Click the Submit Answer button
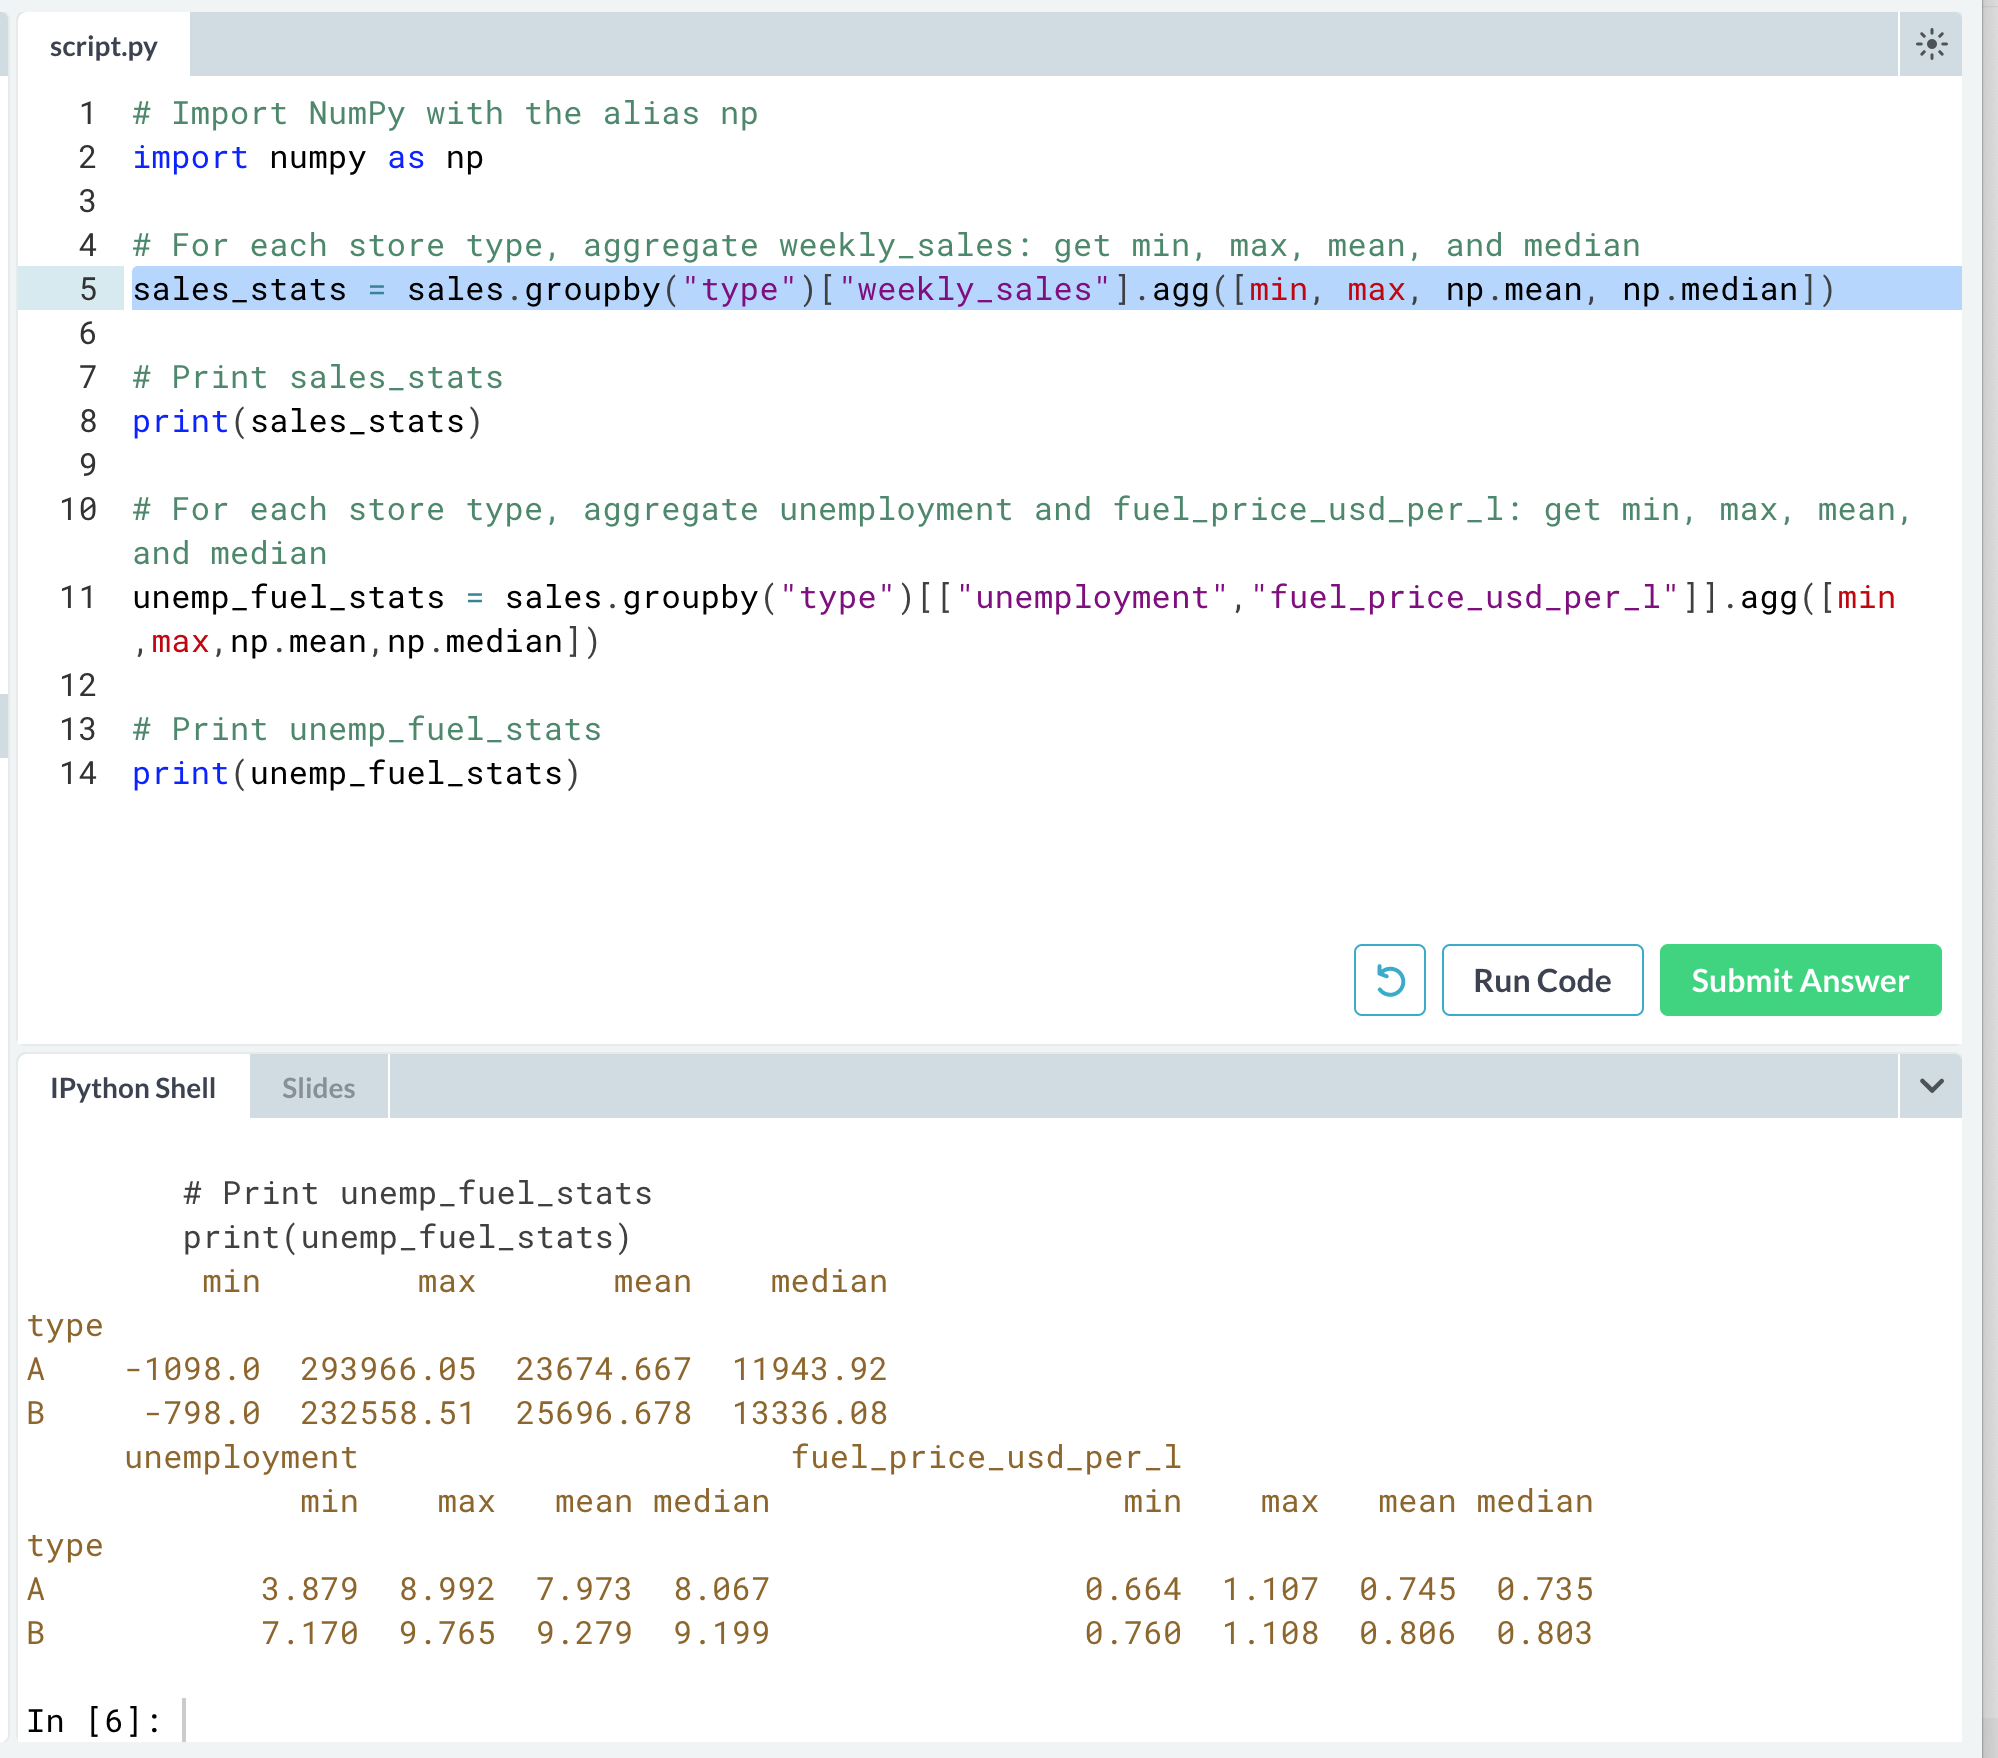Screen dimensions: 1998x1758 [x=1800, y=980]
